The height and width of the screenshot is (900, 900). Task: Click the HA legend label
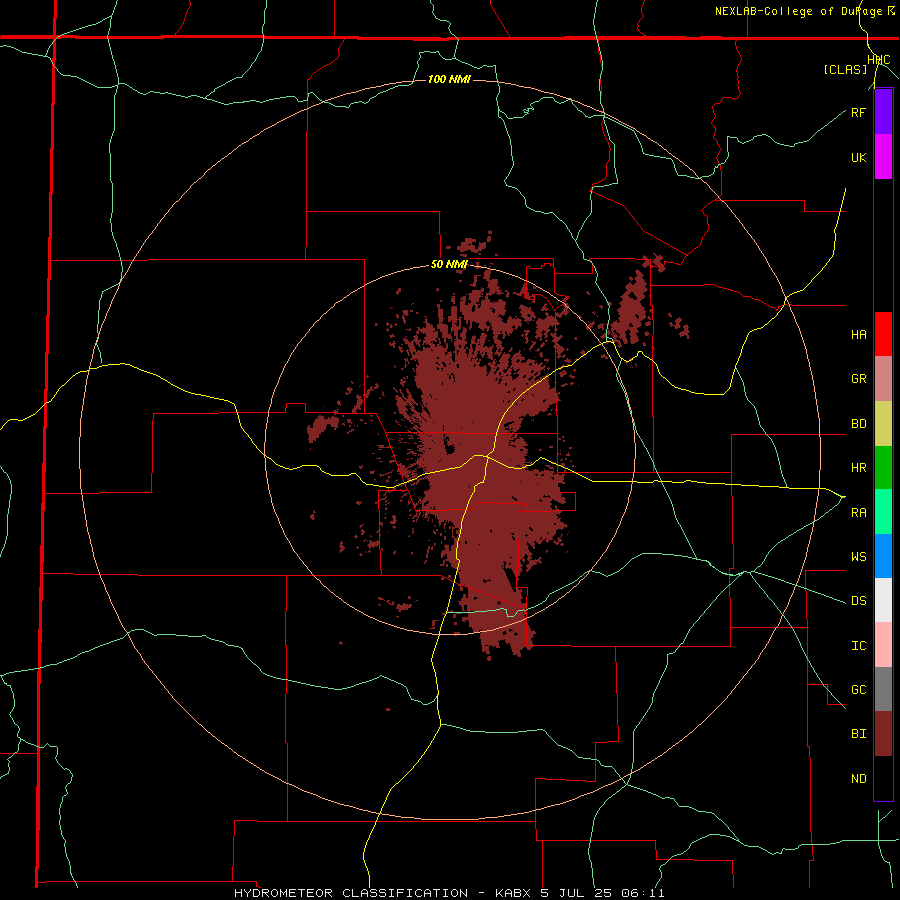coord(858,335)
